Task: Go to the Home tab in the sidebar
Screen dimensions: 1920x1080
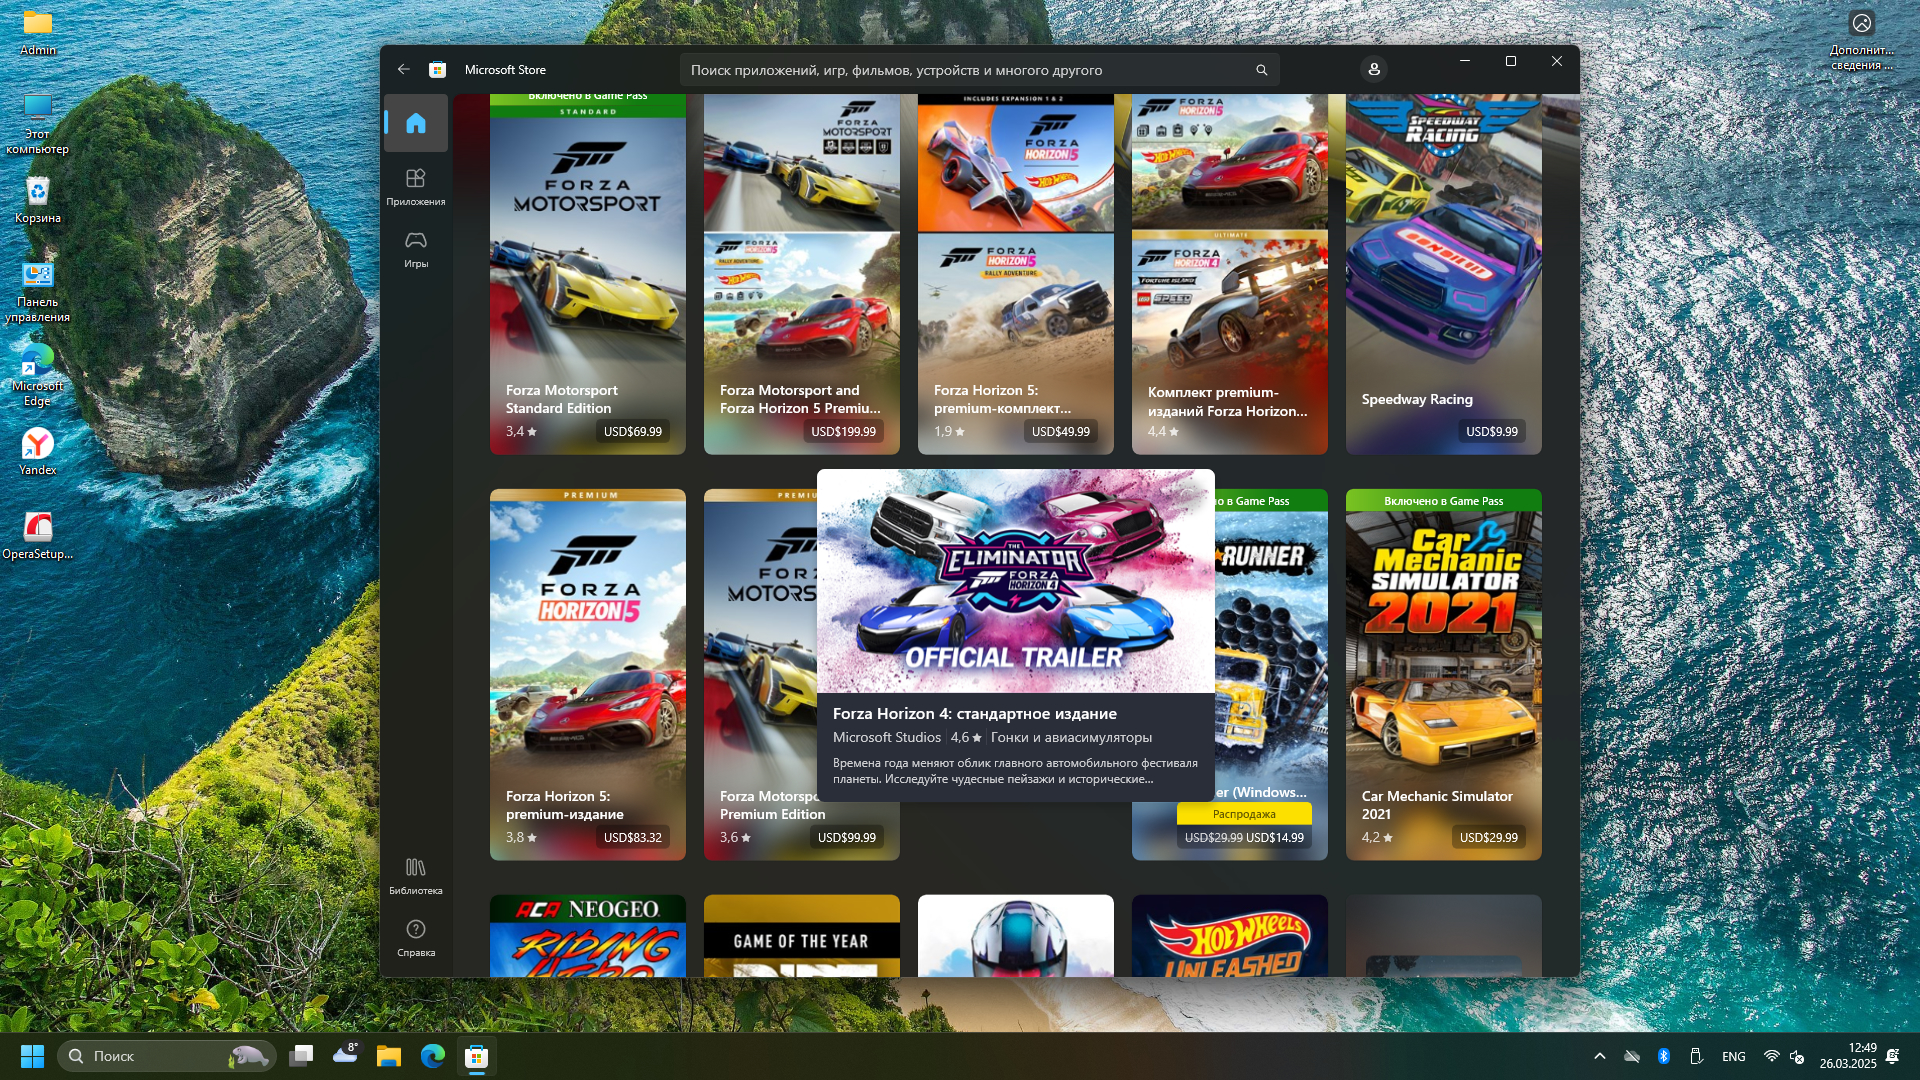Action: [x=416, y=123]
